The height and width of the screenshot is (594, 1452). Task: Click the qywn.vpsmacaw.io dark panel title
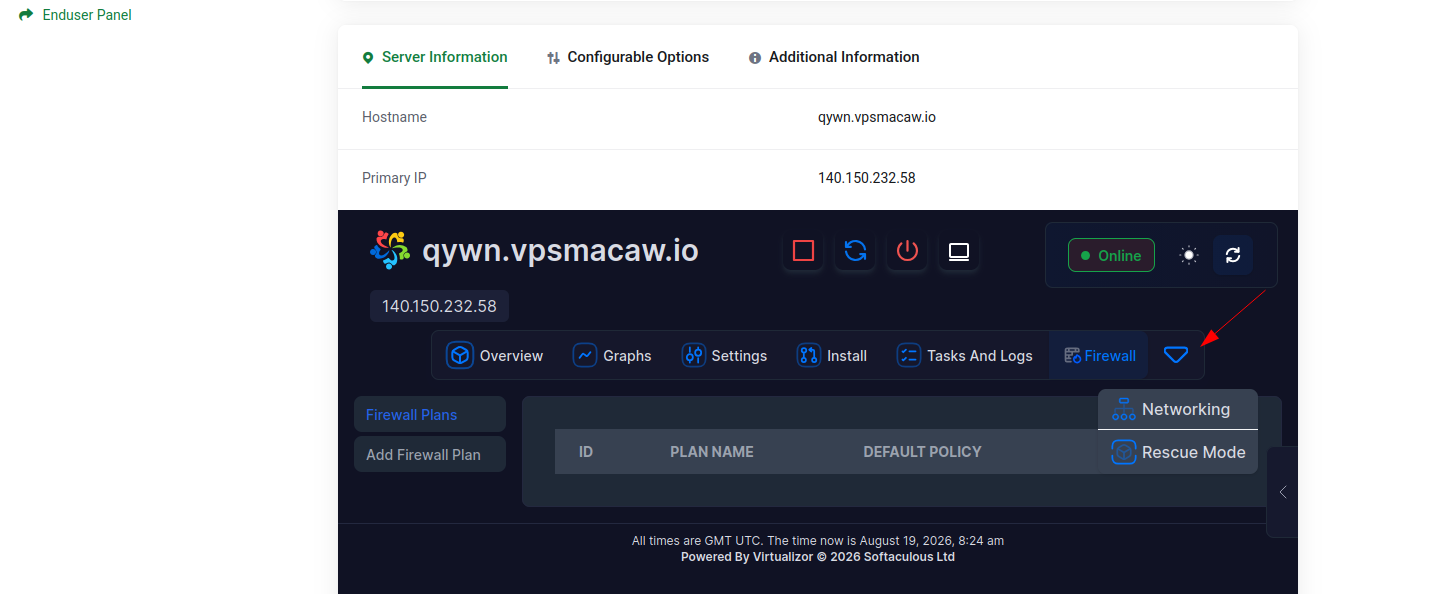pyautogui.click(x=560, y=250)
